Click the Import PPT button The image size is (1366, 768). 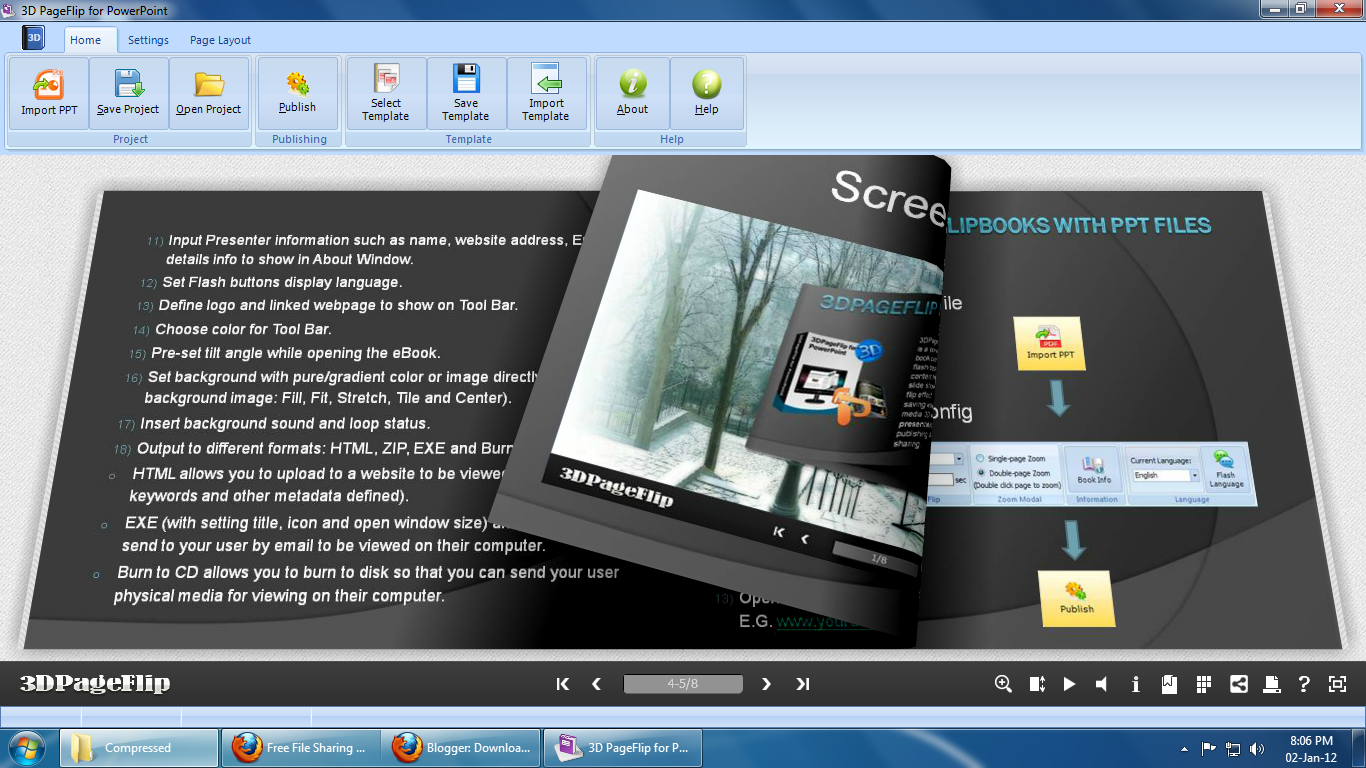(49, 93)
